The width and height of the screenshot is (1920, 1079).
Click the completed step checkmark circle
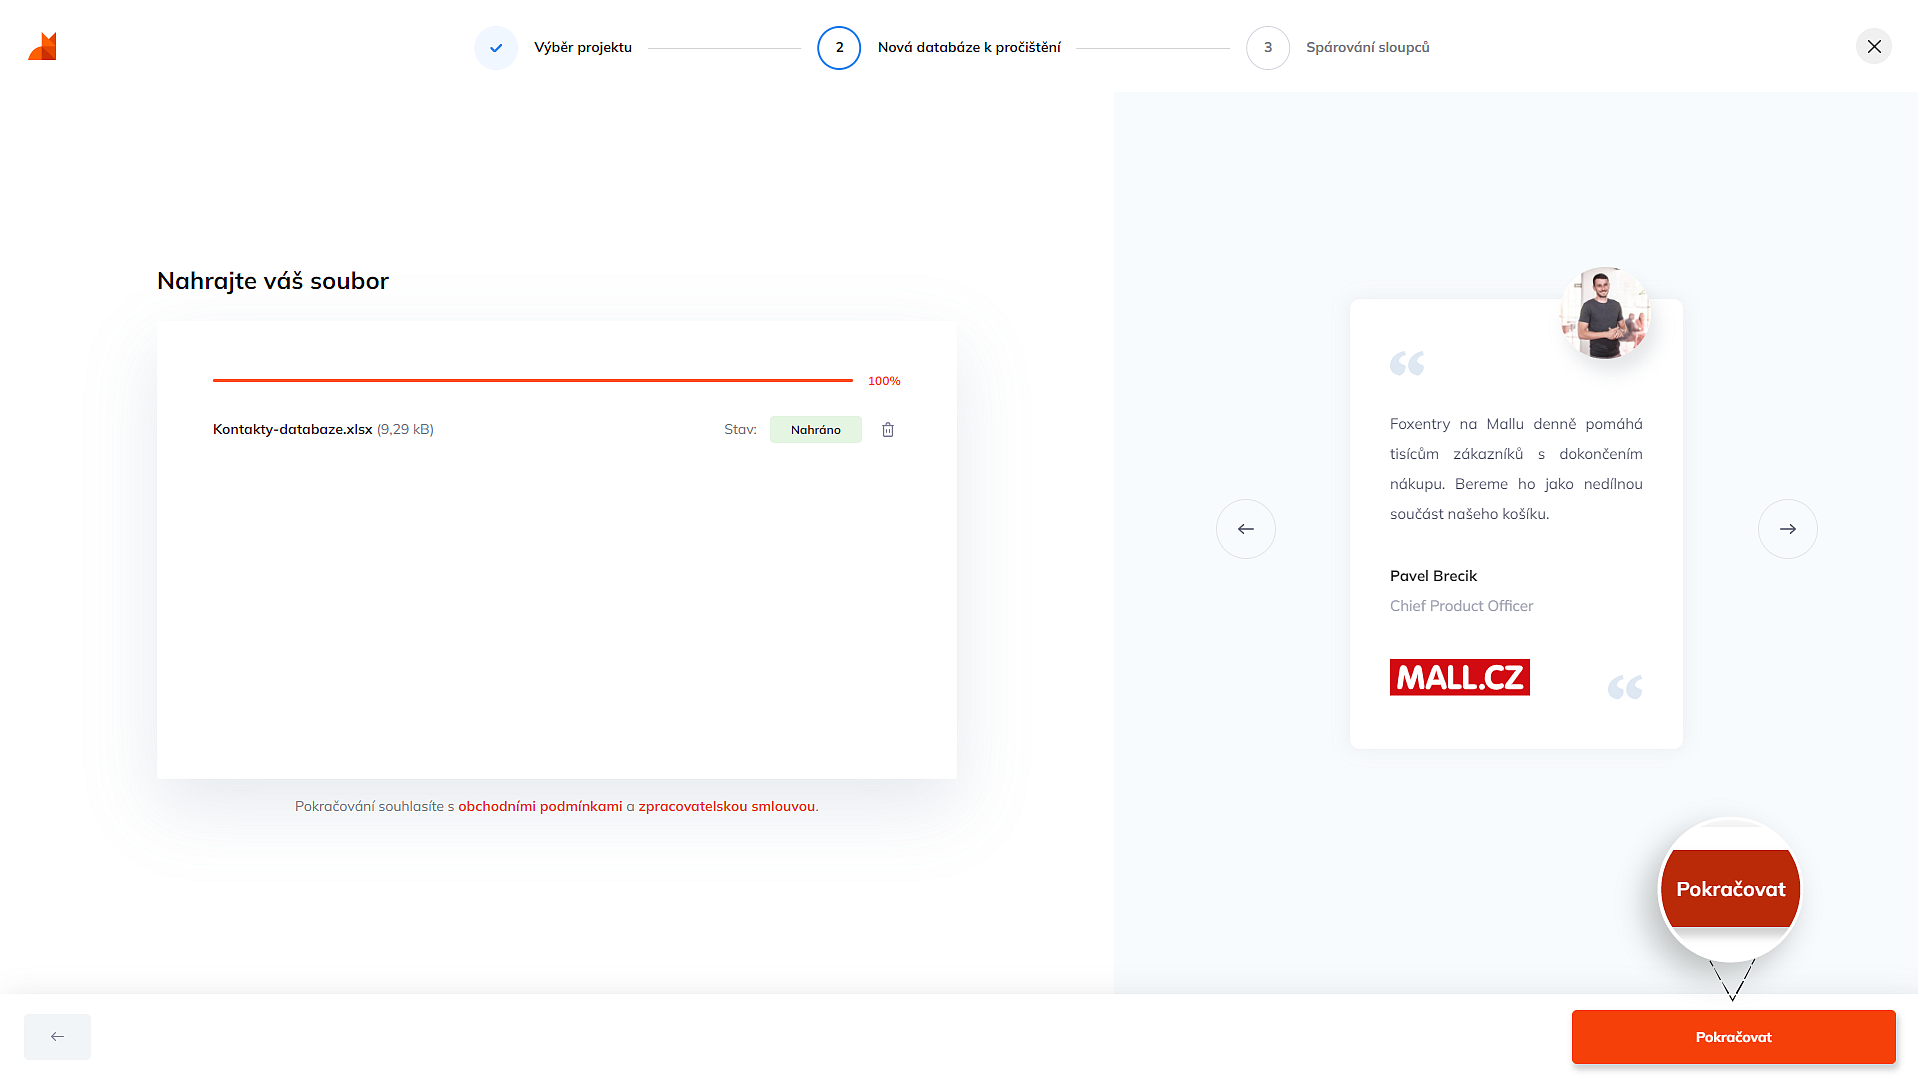pos(496,48)
